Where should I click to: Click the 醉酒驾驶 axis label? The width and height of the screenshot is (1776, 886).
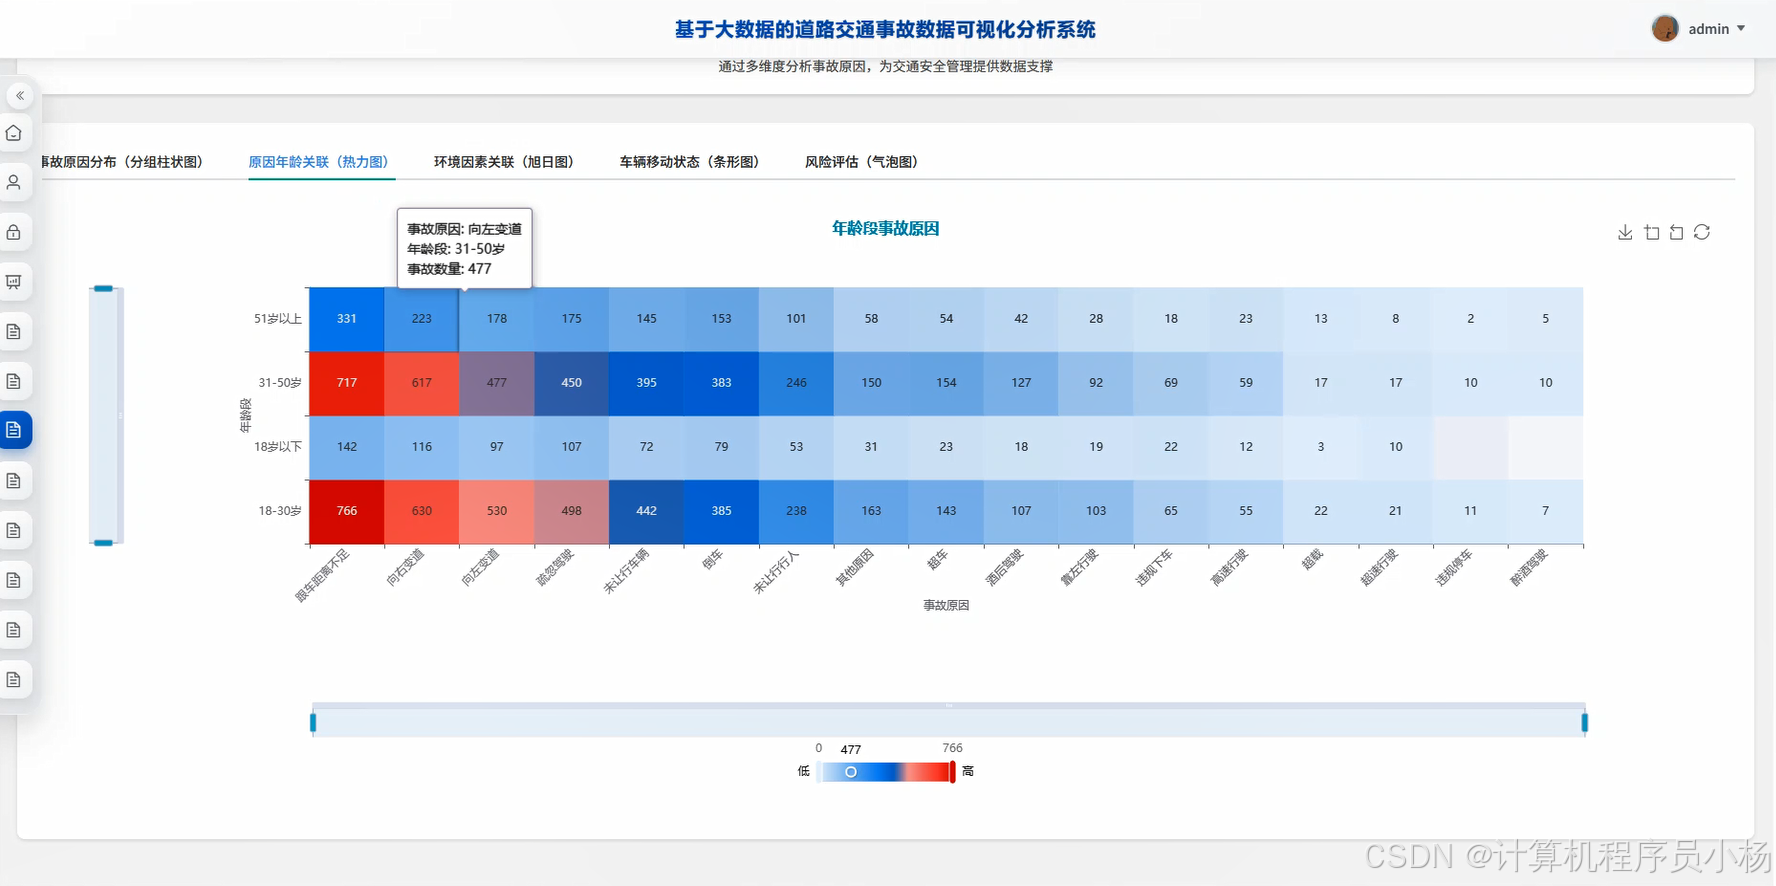tap(1529, 567)
